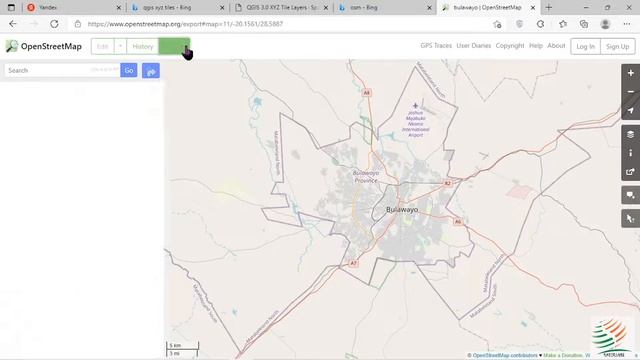This screenshot has height=360, width=640.
Task: Open the map Layers panel
Action: pos(631,135)
